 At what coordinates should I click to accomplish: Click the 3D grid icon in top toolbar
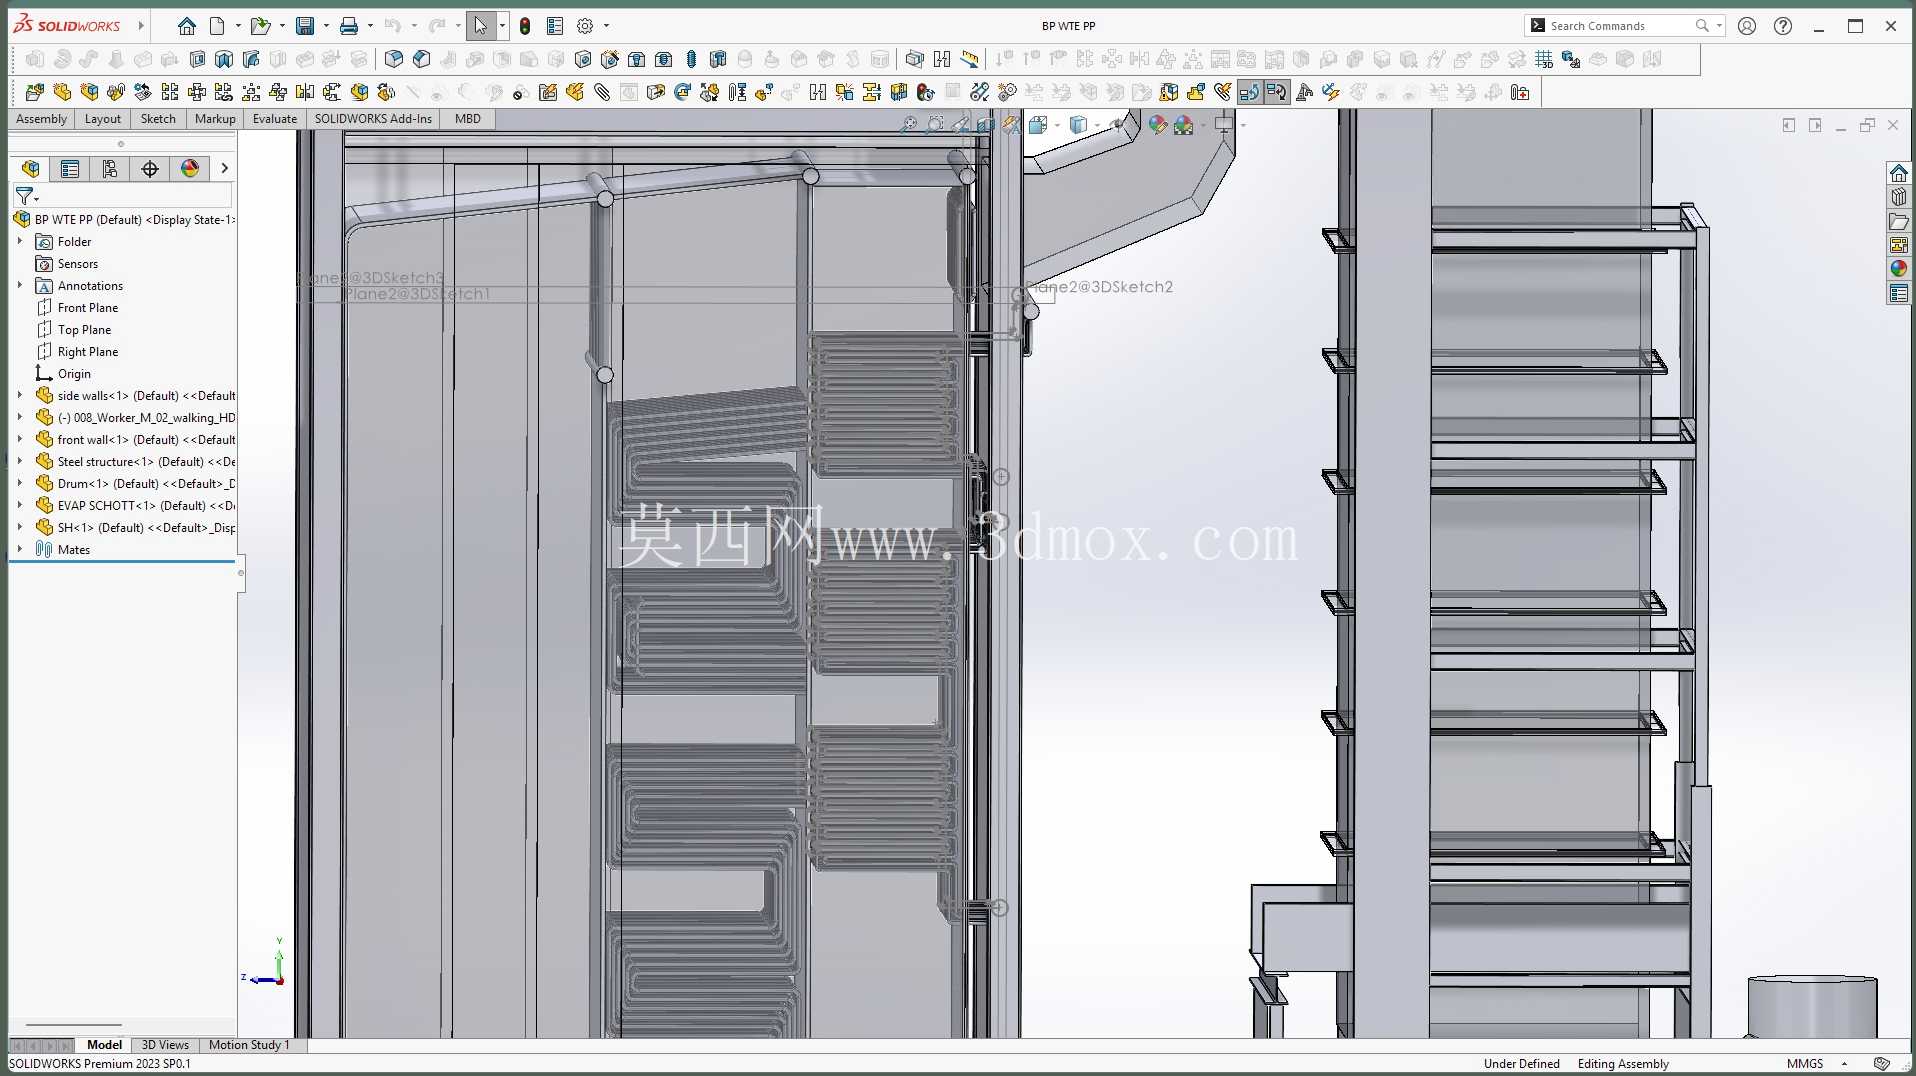[x=1544, y=59]
